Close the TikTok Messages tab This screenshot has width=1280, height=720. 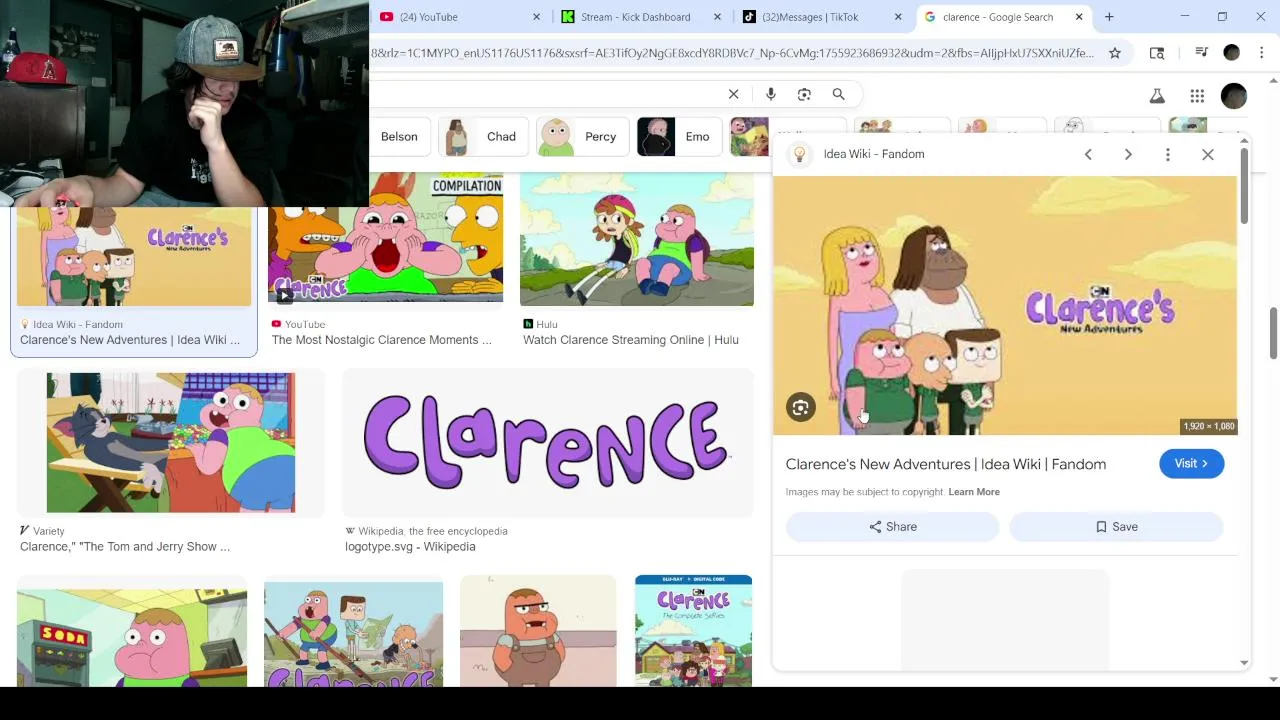pos(898,17)
